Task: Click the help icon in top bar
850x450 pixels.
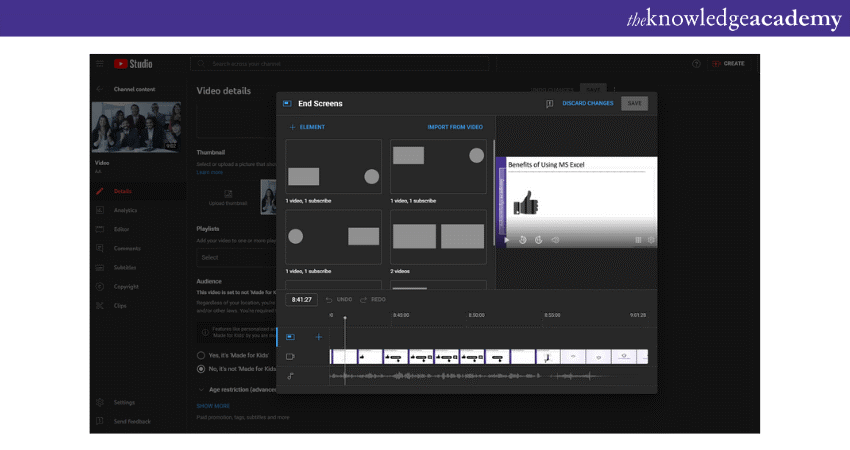Action: [x=696, y=64]
